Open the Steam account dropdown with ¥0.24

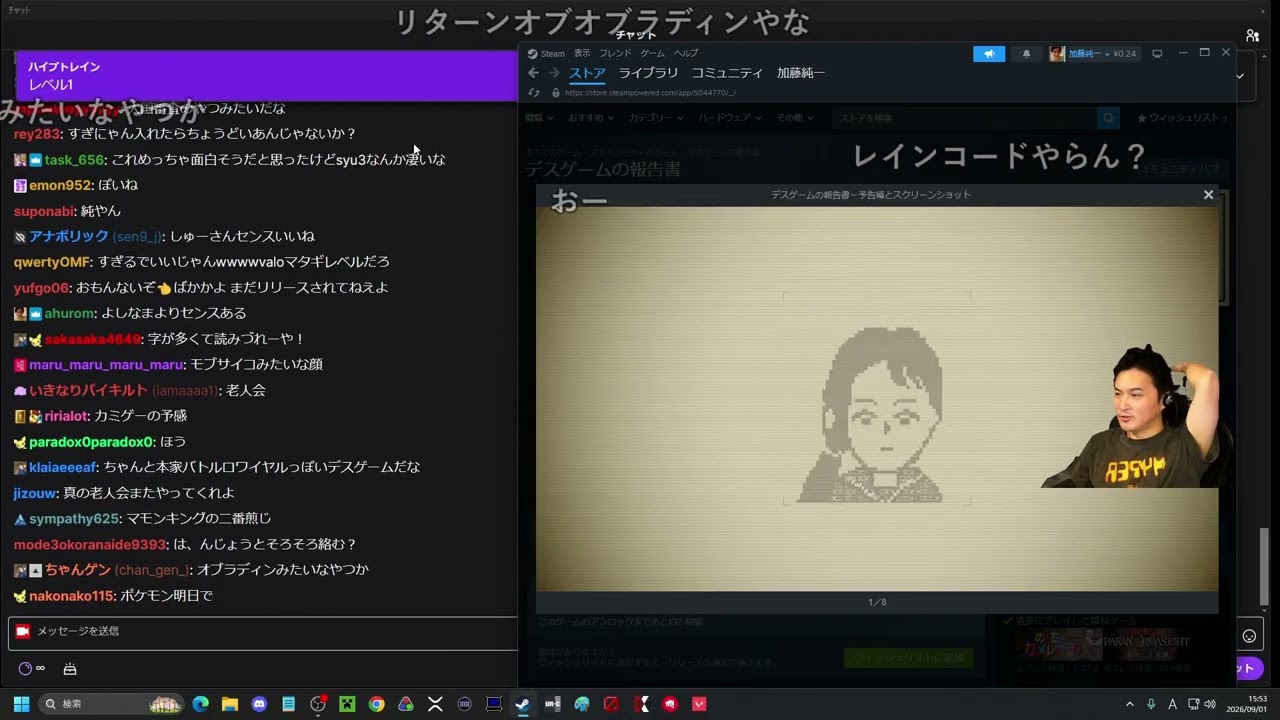coord(1093,54)
